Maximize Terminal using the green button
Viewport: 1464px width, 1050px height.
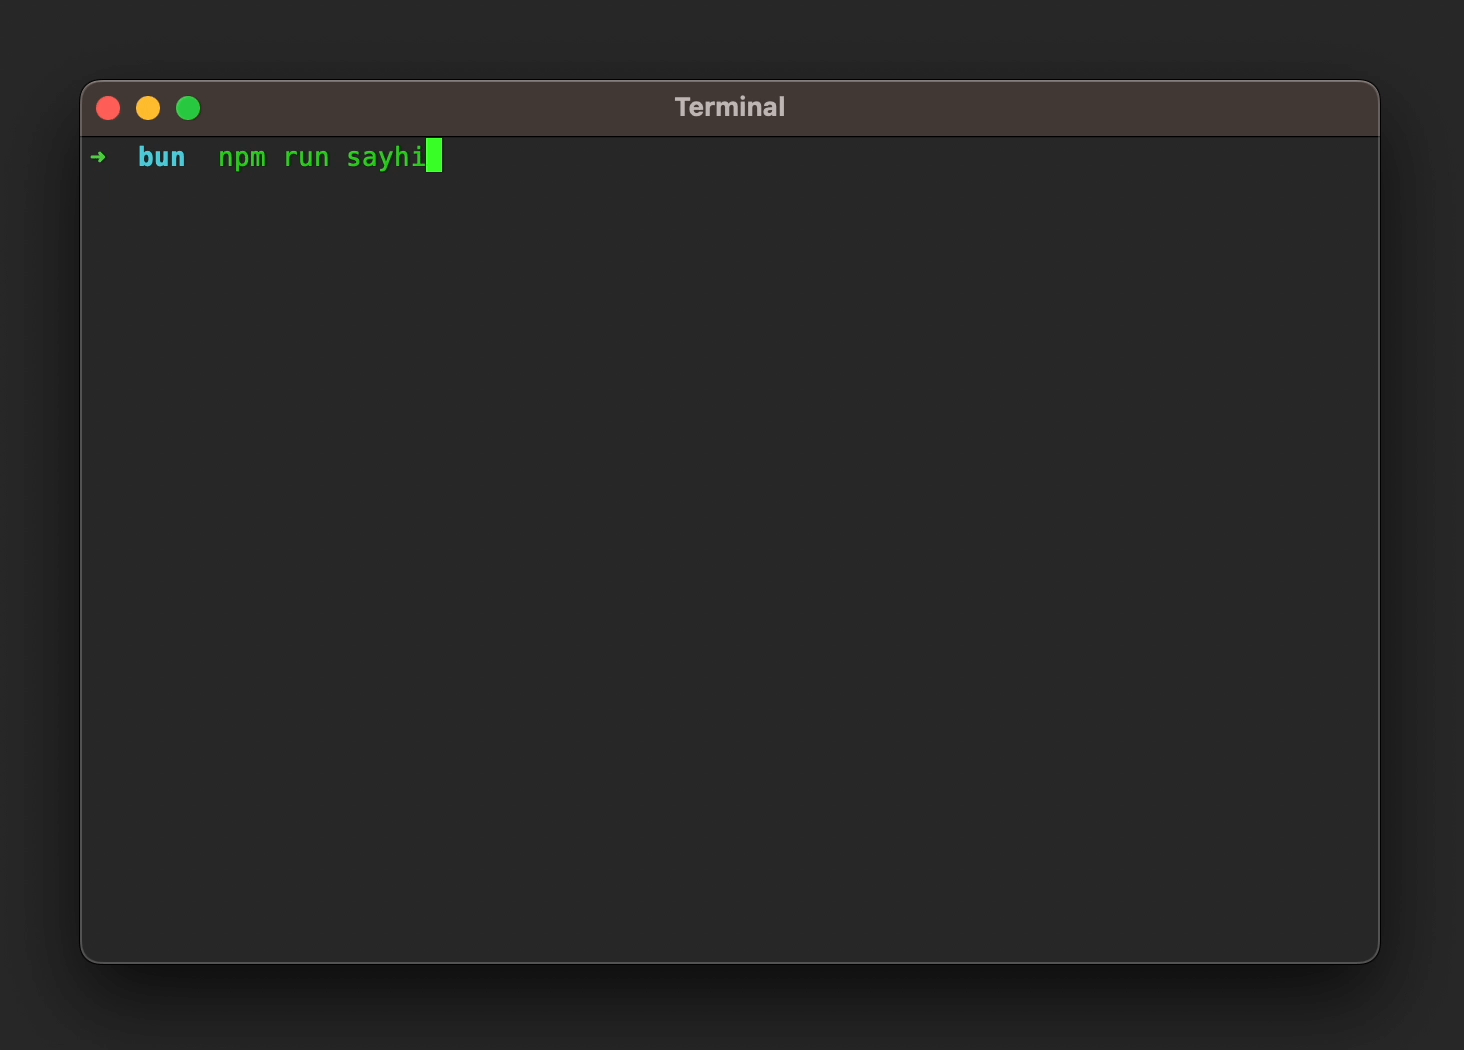[188, 108]
